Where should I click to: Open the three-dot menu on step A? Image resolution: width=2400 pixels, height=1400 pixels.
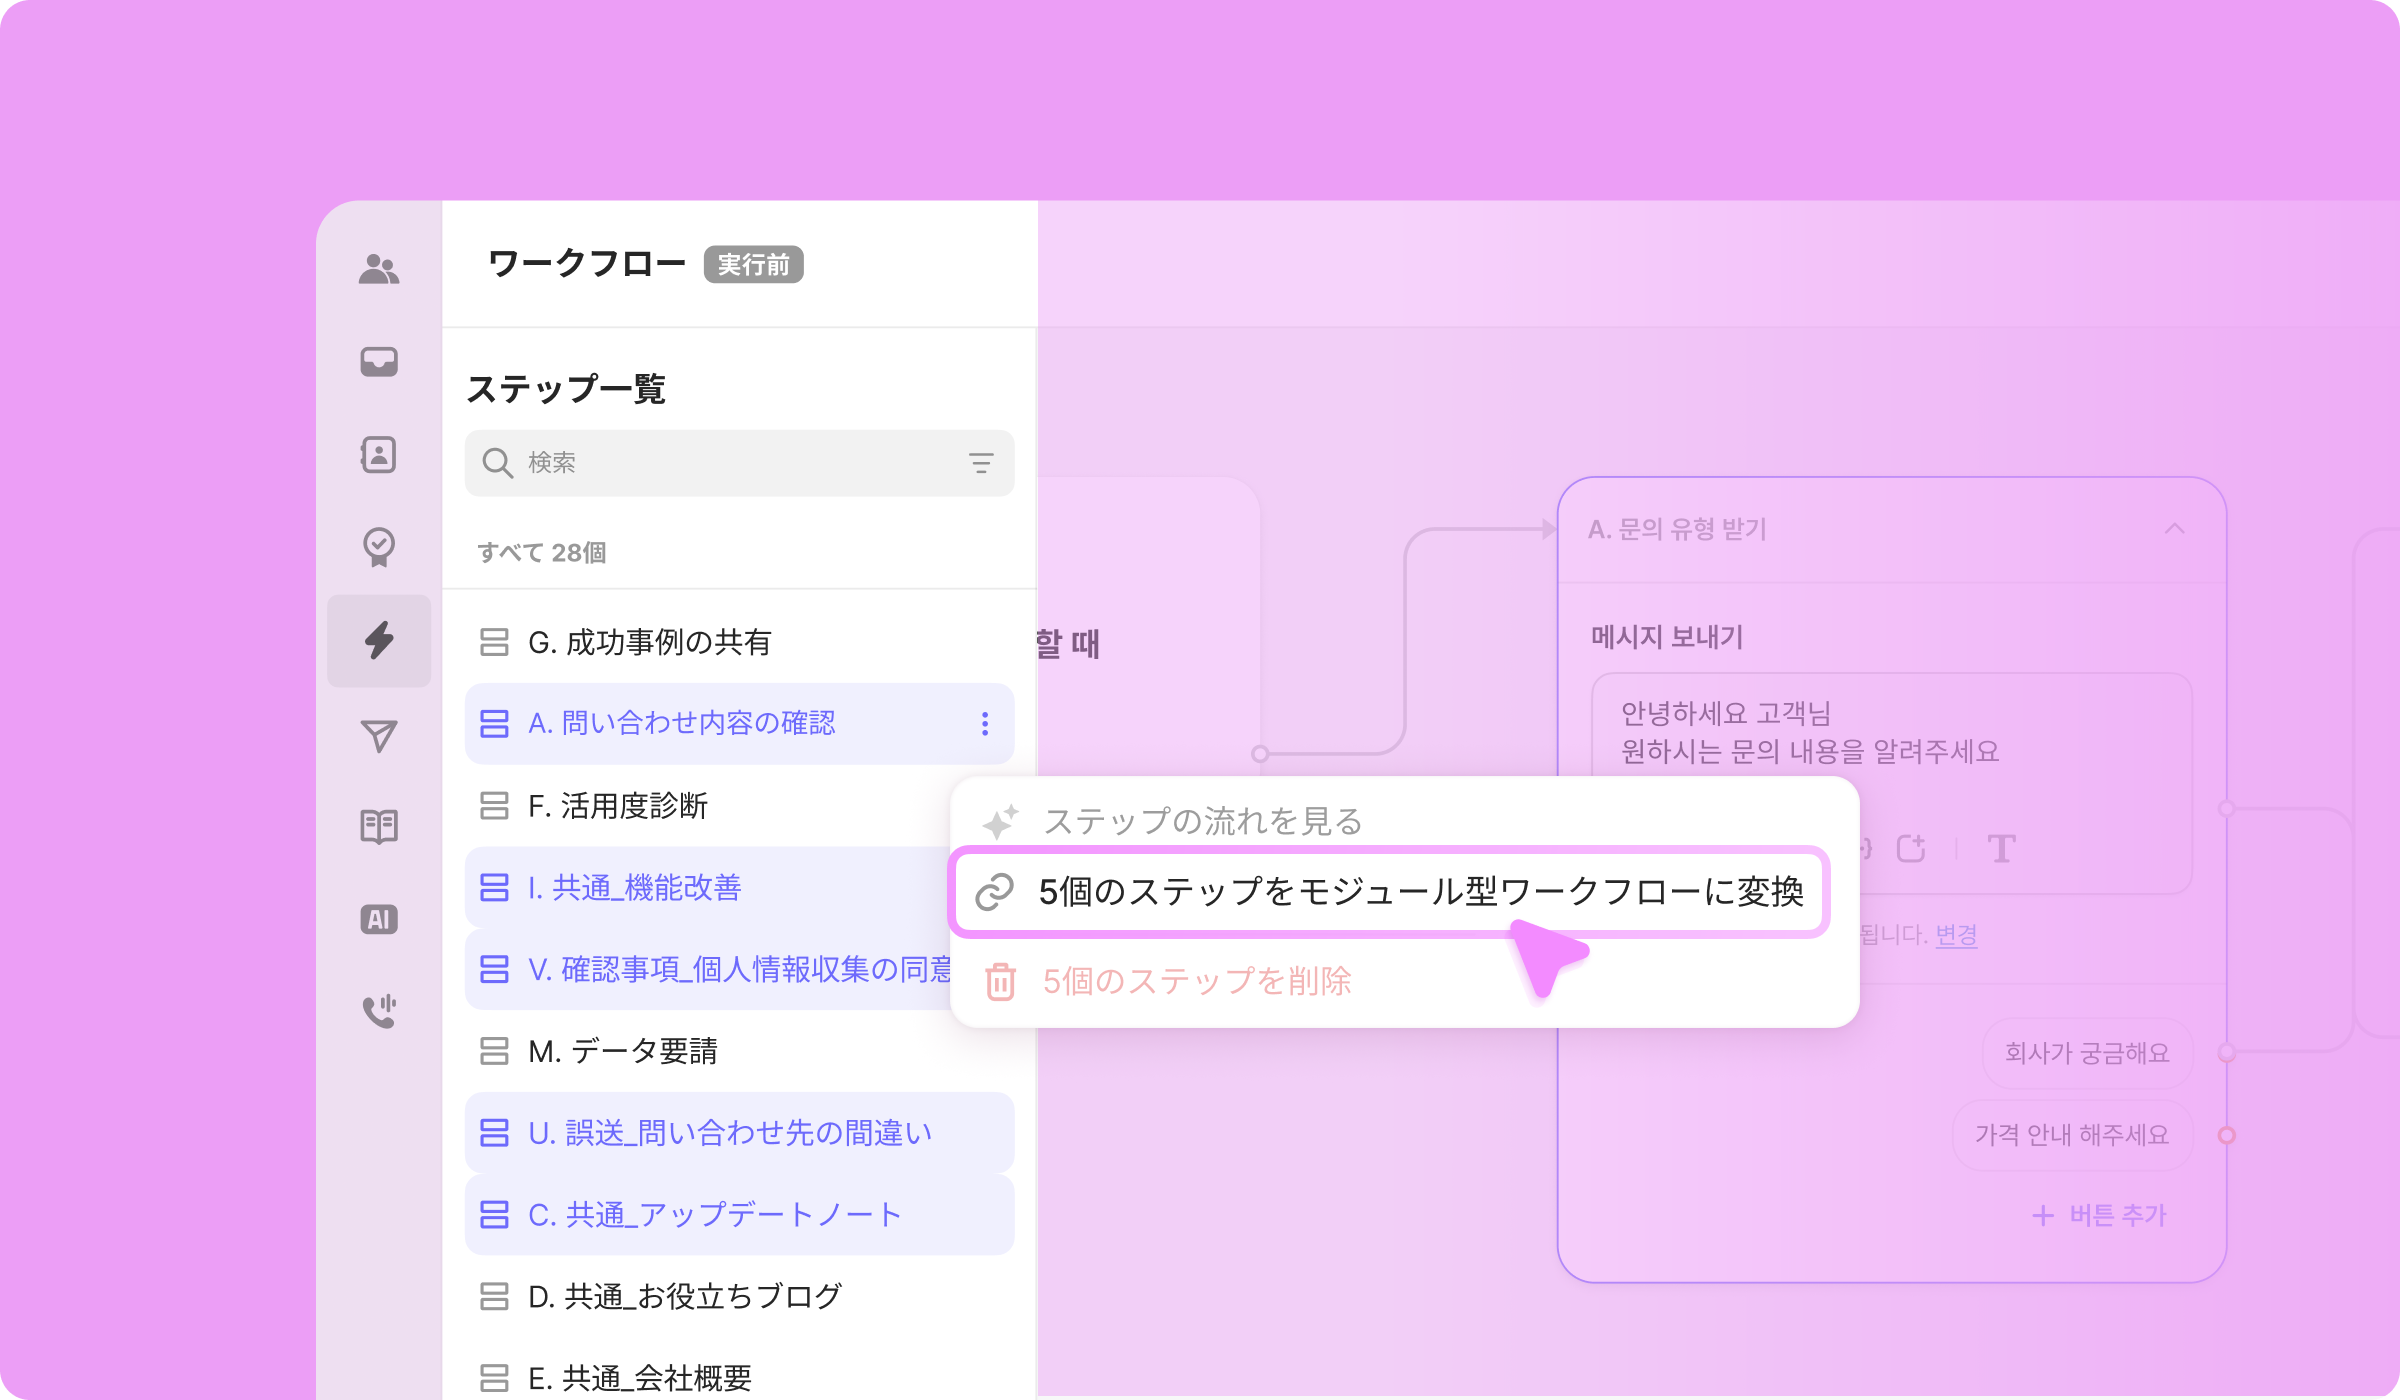tap(985, 724)
